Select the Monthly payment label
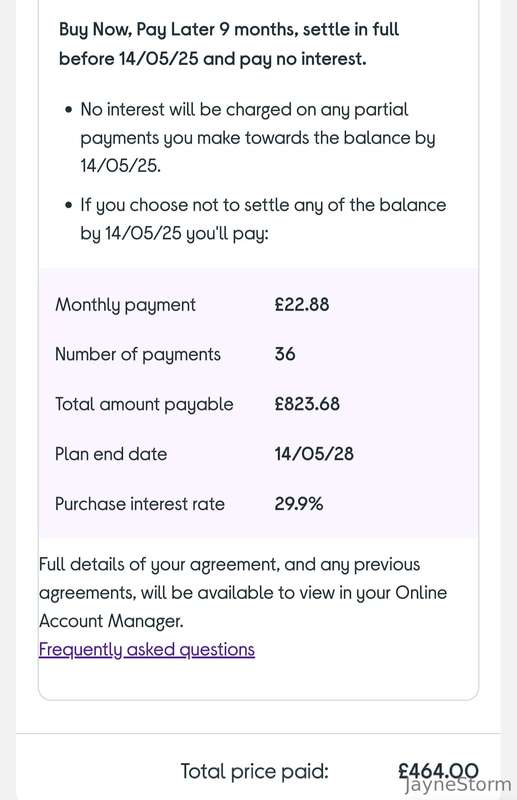The width and height of the screenshot is (517, 800). click(125, 305)
